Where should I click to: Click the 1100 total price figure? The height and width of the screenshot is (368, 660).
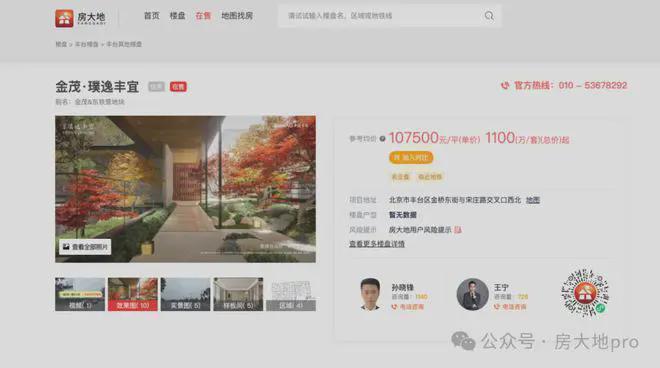click(500, 138)
